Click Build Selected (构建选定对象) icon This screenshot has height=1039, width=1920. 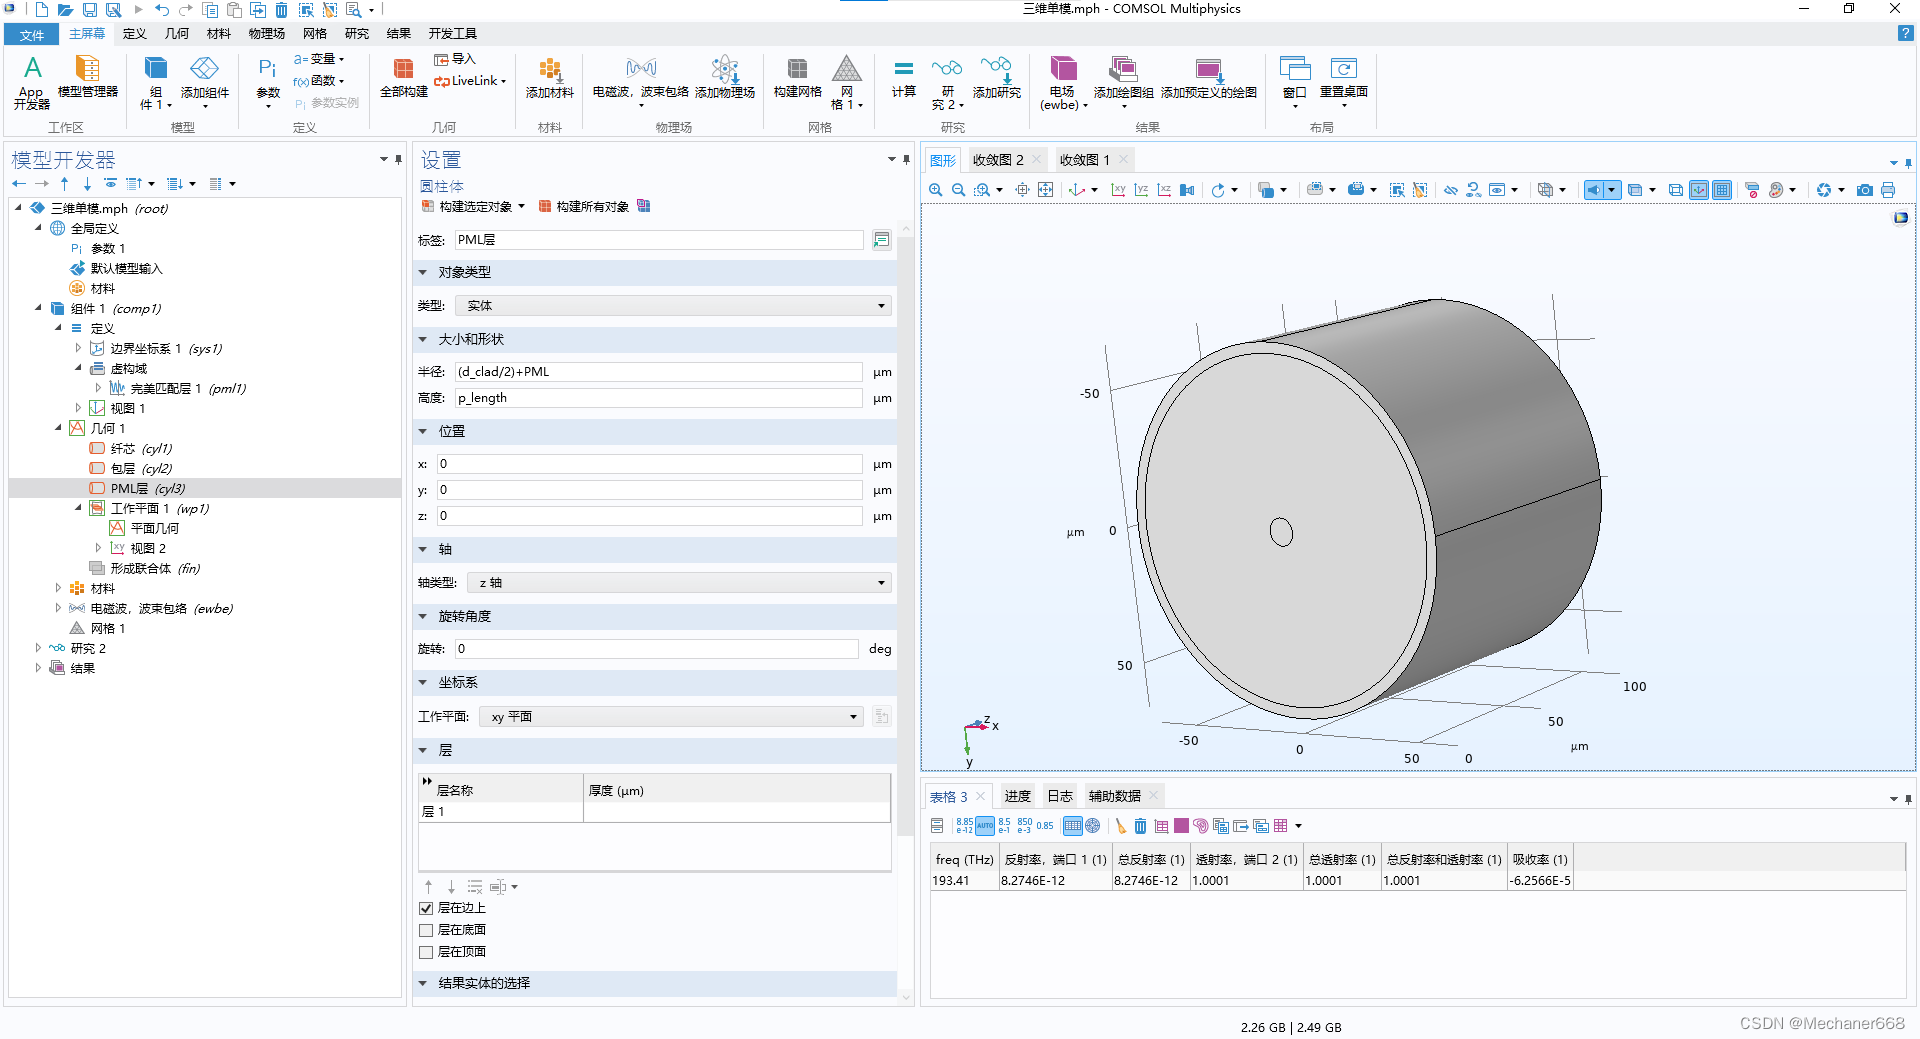click(x=428, y=207)
